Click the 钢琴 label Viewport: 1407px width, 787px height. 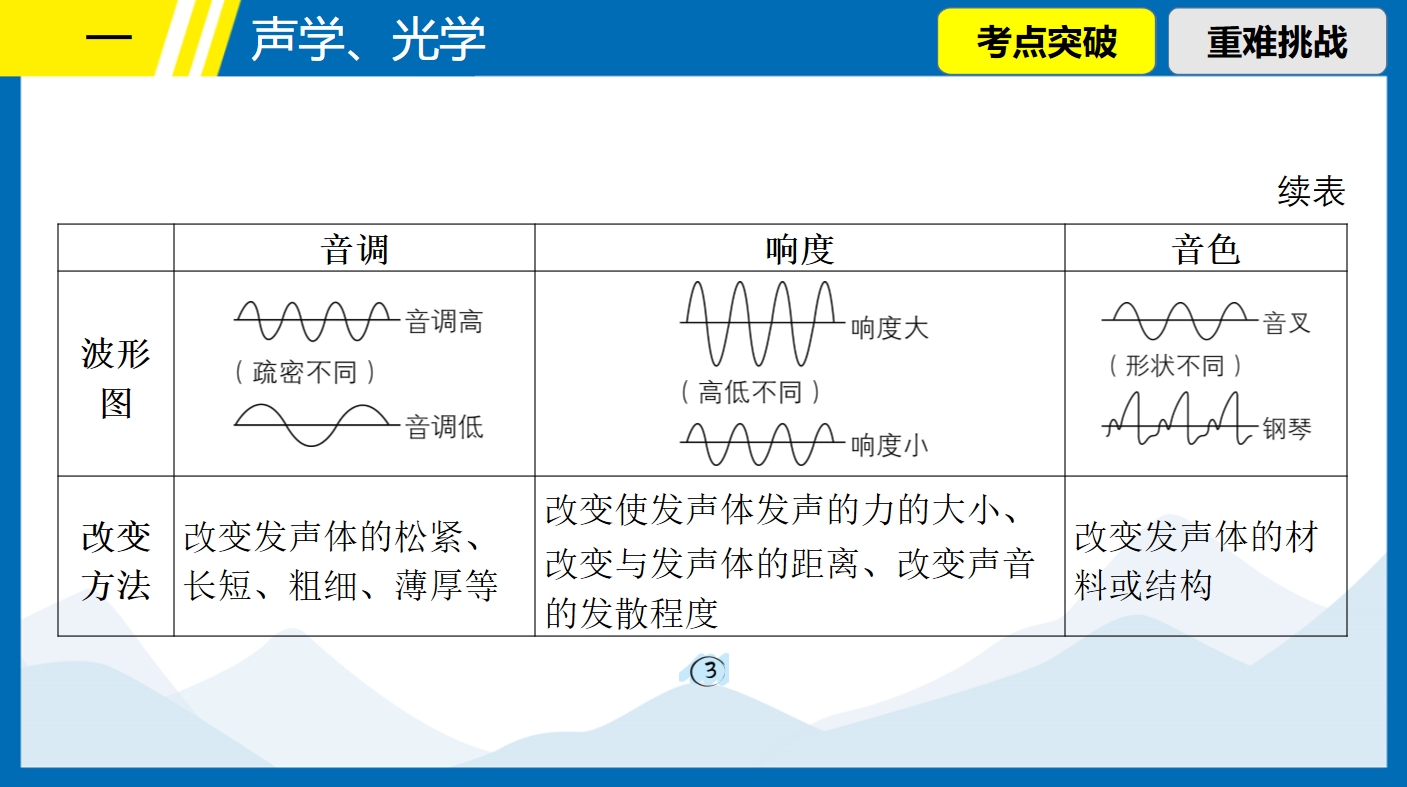point(1287,429)
